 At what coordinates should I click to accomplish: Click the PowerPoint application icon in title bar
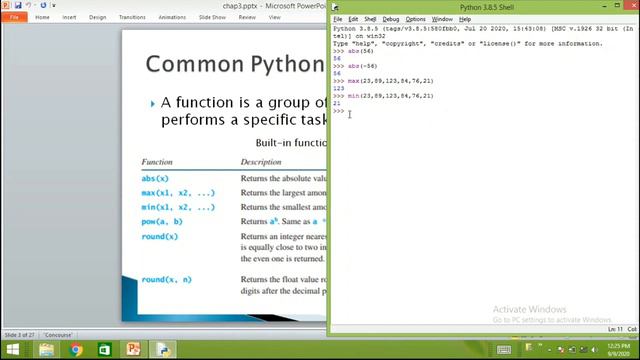coord(6,5)
